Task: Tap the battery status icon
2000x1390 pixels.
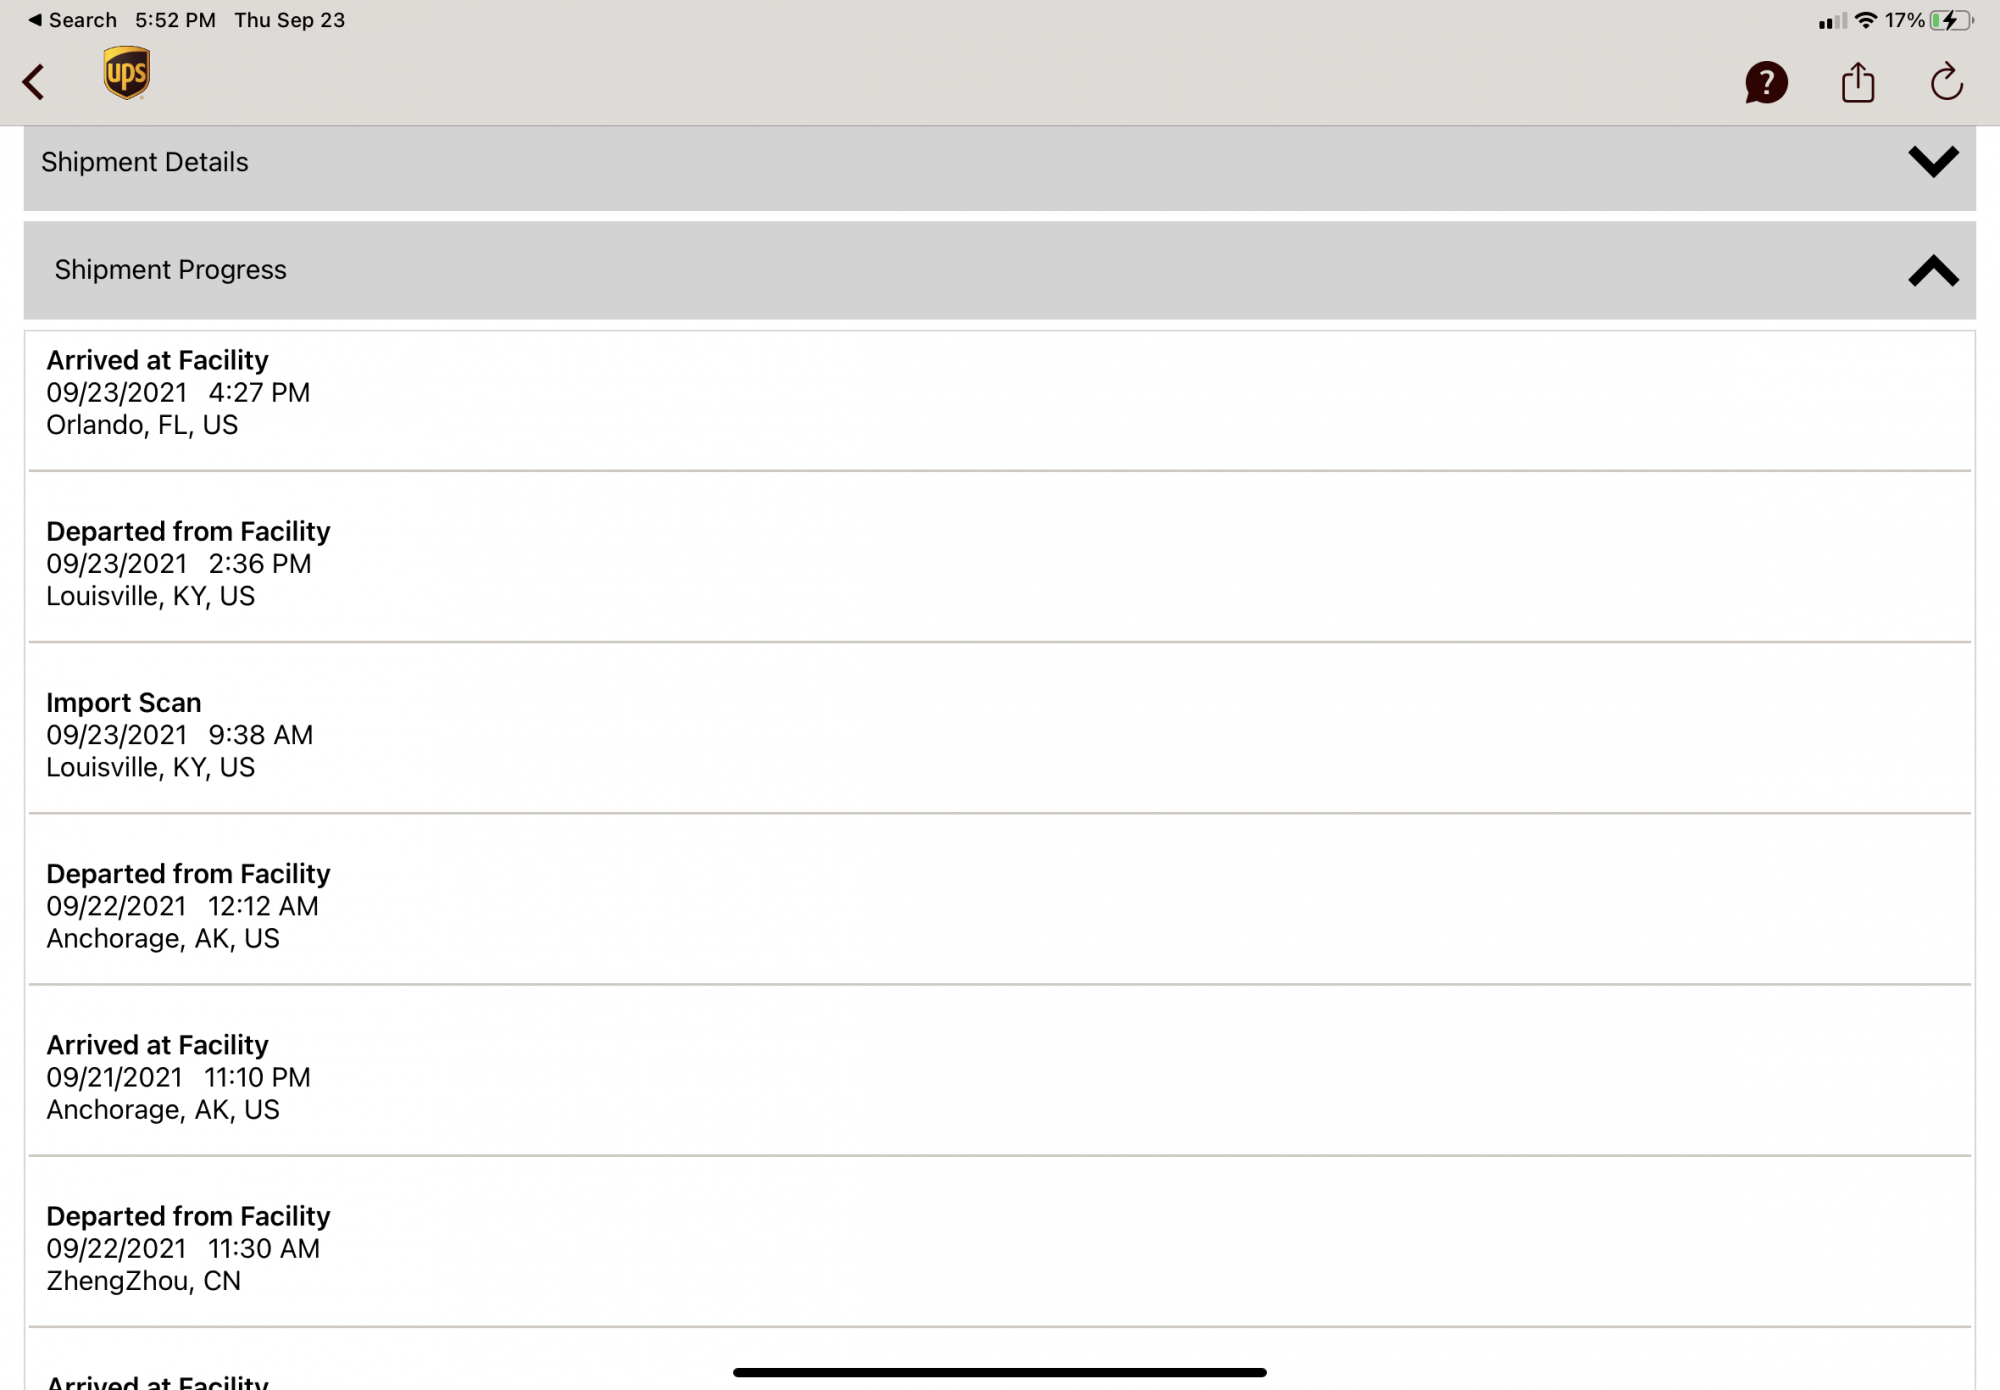Action: [x=1950, y=20]
